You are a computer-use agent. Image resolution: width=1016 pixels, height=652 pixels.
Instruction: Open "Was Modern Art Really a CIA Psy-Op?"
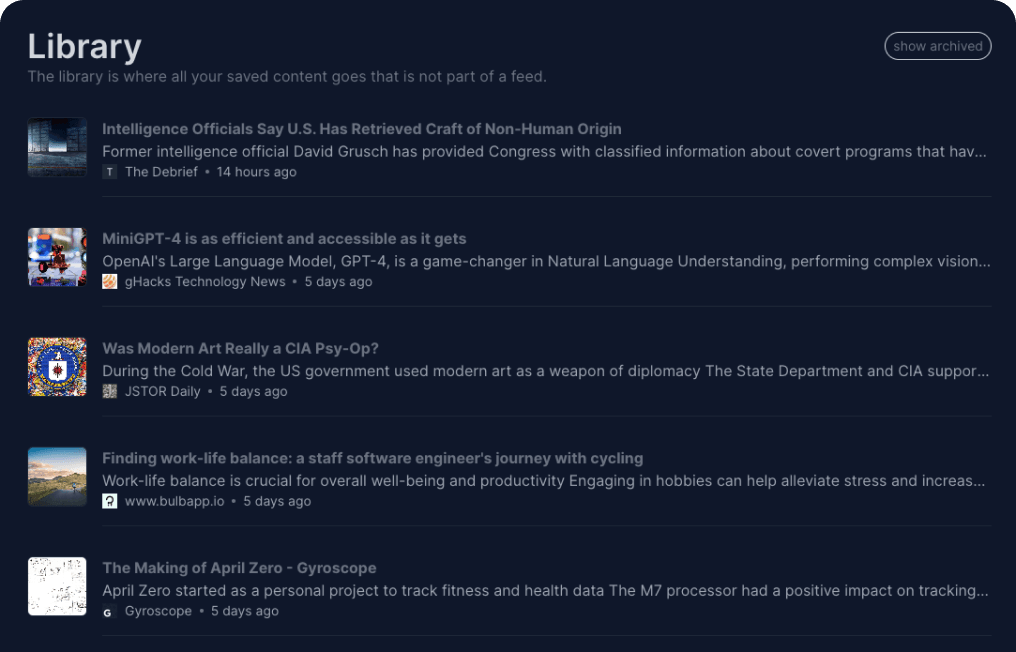240,349
